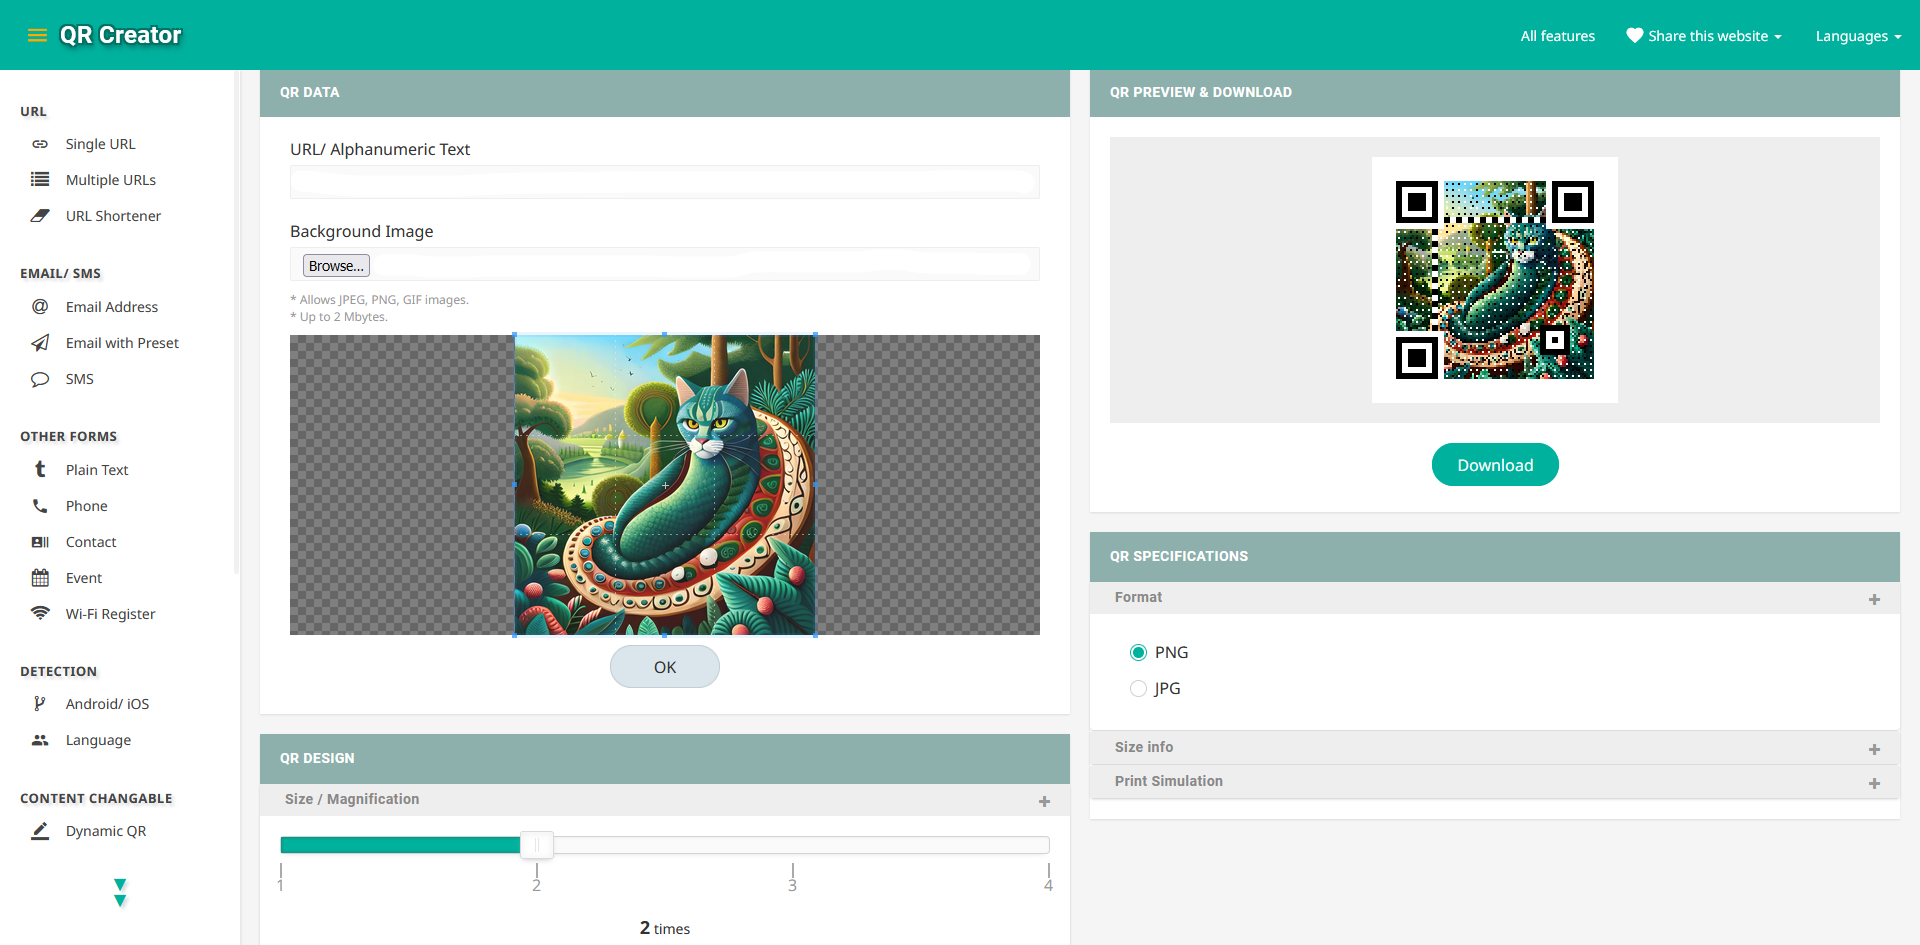Click the cat background image crop area
Screen dimensions: 1920x945
coord(665,485)
